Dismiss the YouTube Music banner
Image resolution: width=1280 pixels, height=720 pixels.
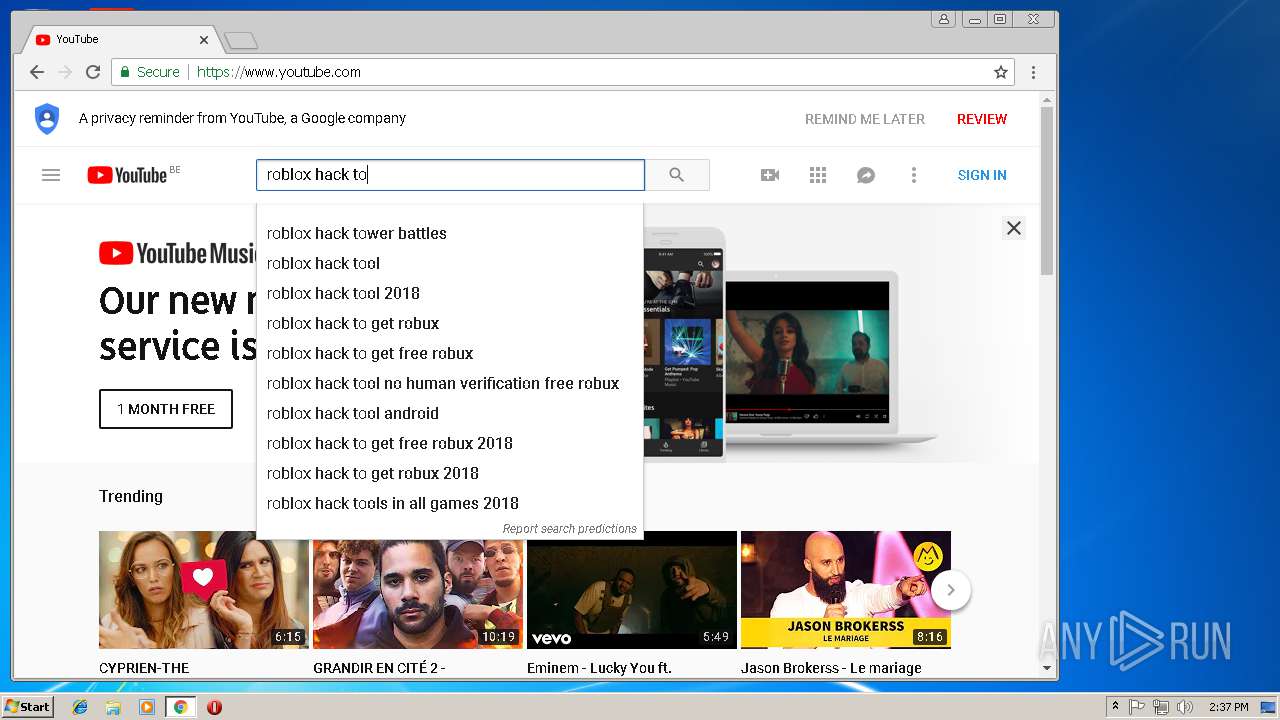tap(1014, 228)
